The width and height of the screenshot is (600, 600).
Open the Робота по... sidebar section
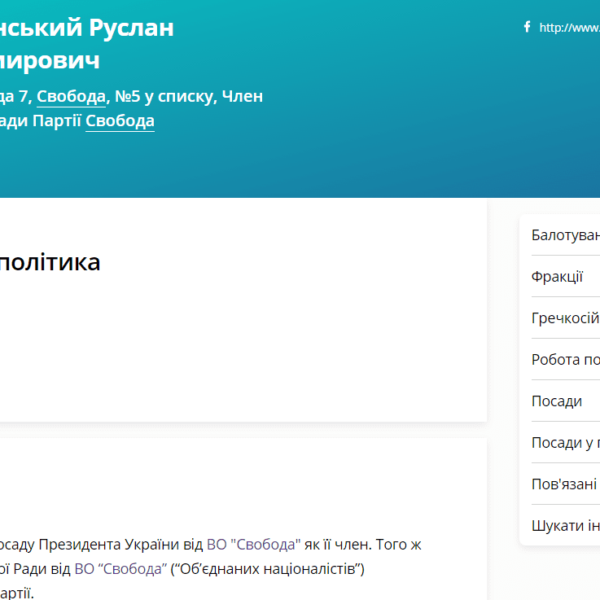566,359
